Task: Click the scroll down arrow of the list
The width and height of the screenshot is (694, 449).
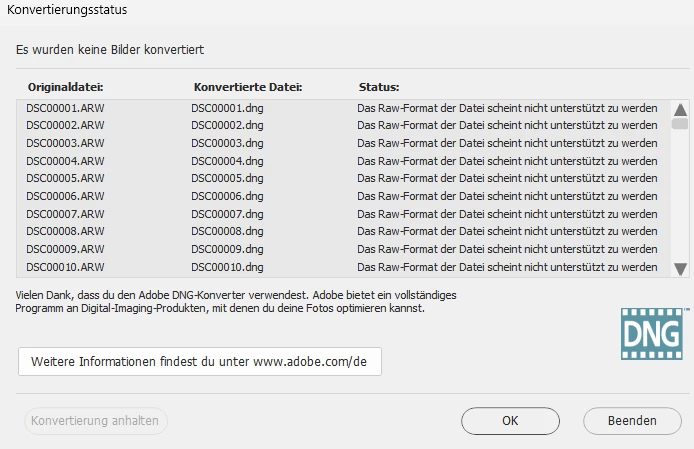Action: pyautogui.click(x=680, y=269)
